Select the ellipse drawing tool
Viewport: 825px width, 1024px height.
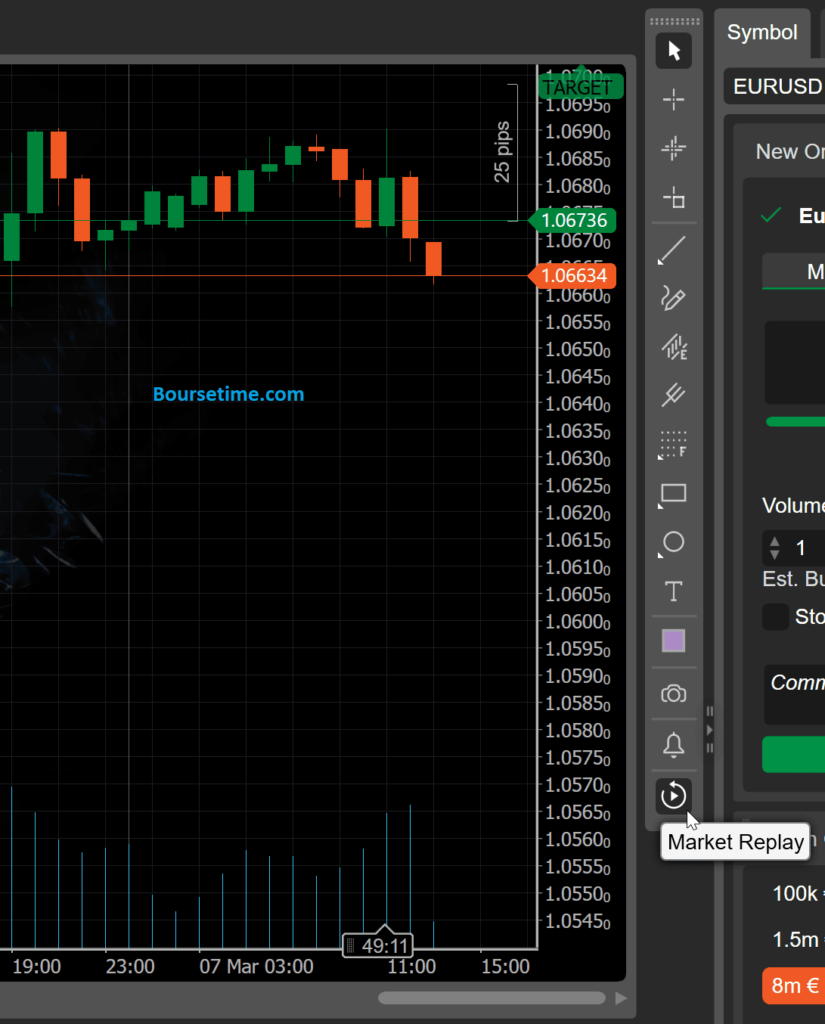click(673, 542)
